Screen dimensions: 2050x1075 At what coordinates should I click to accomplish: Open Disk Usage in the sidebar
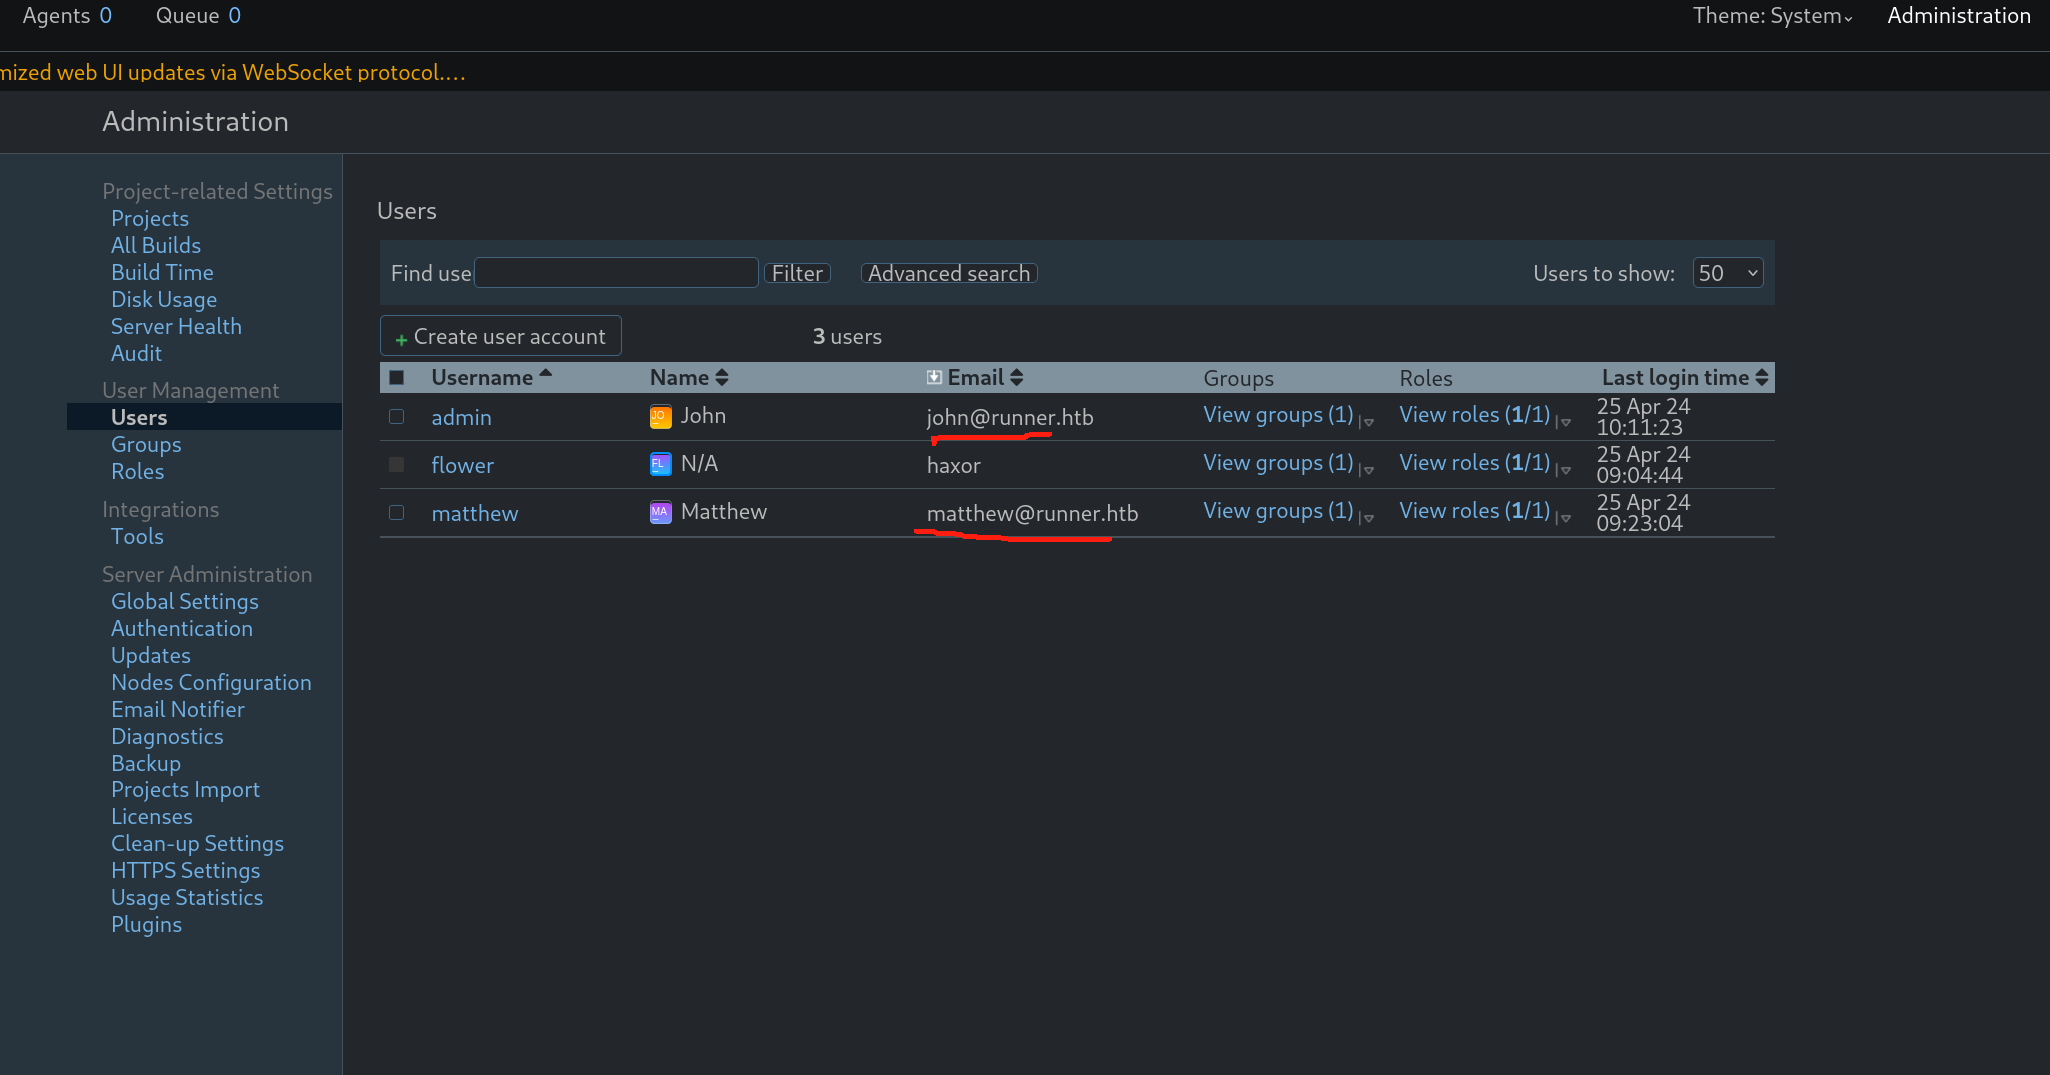164,299
